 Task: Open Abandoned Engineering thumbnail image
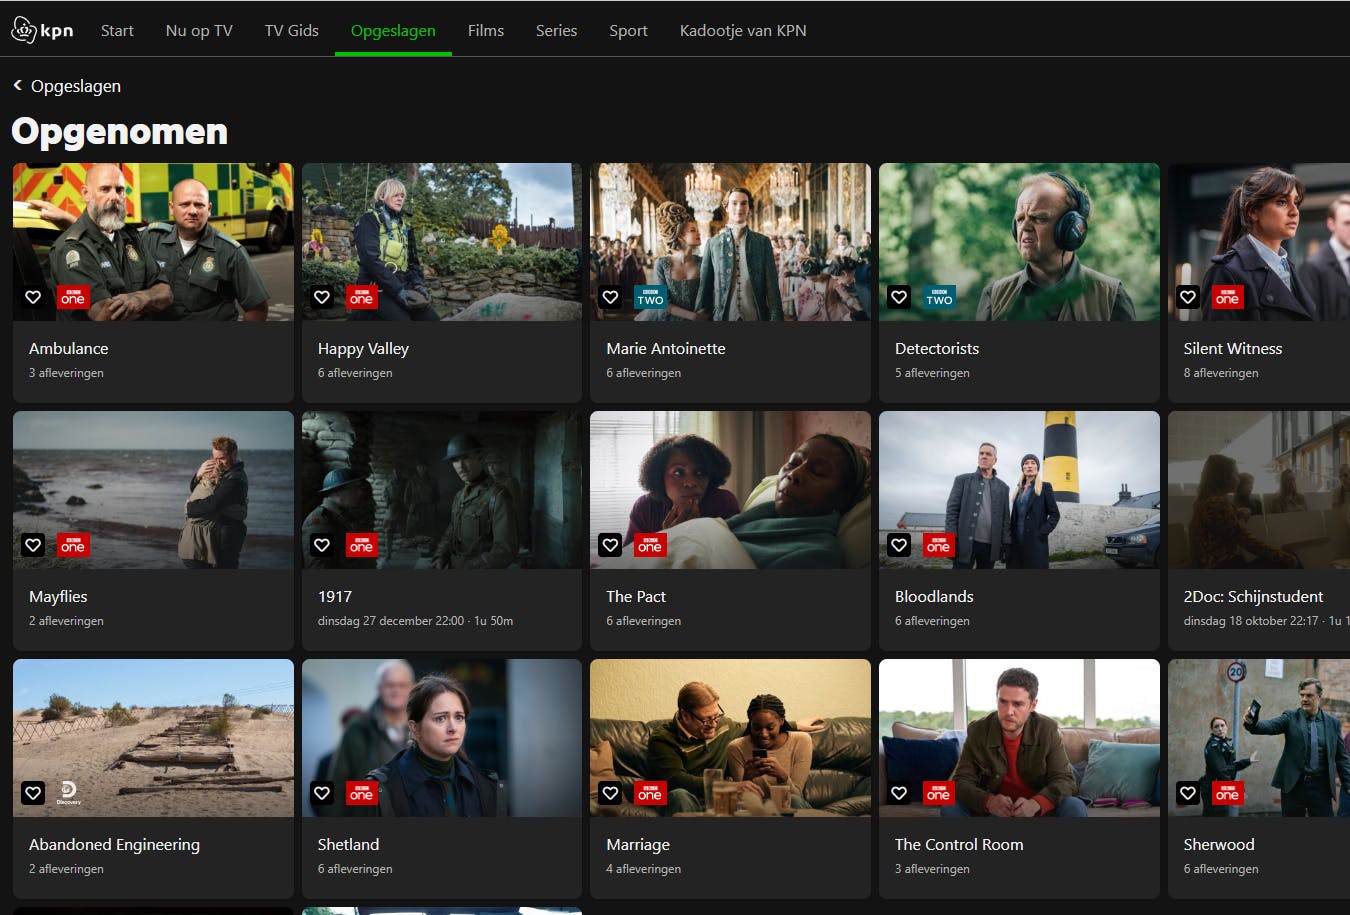pyautogui.click(x=153, y=738)
